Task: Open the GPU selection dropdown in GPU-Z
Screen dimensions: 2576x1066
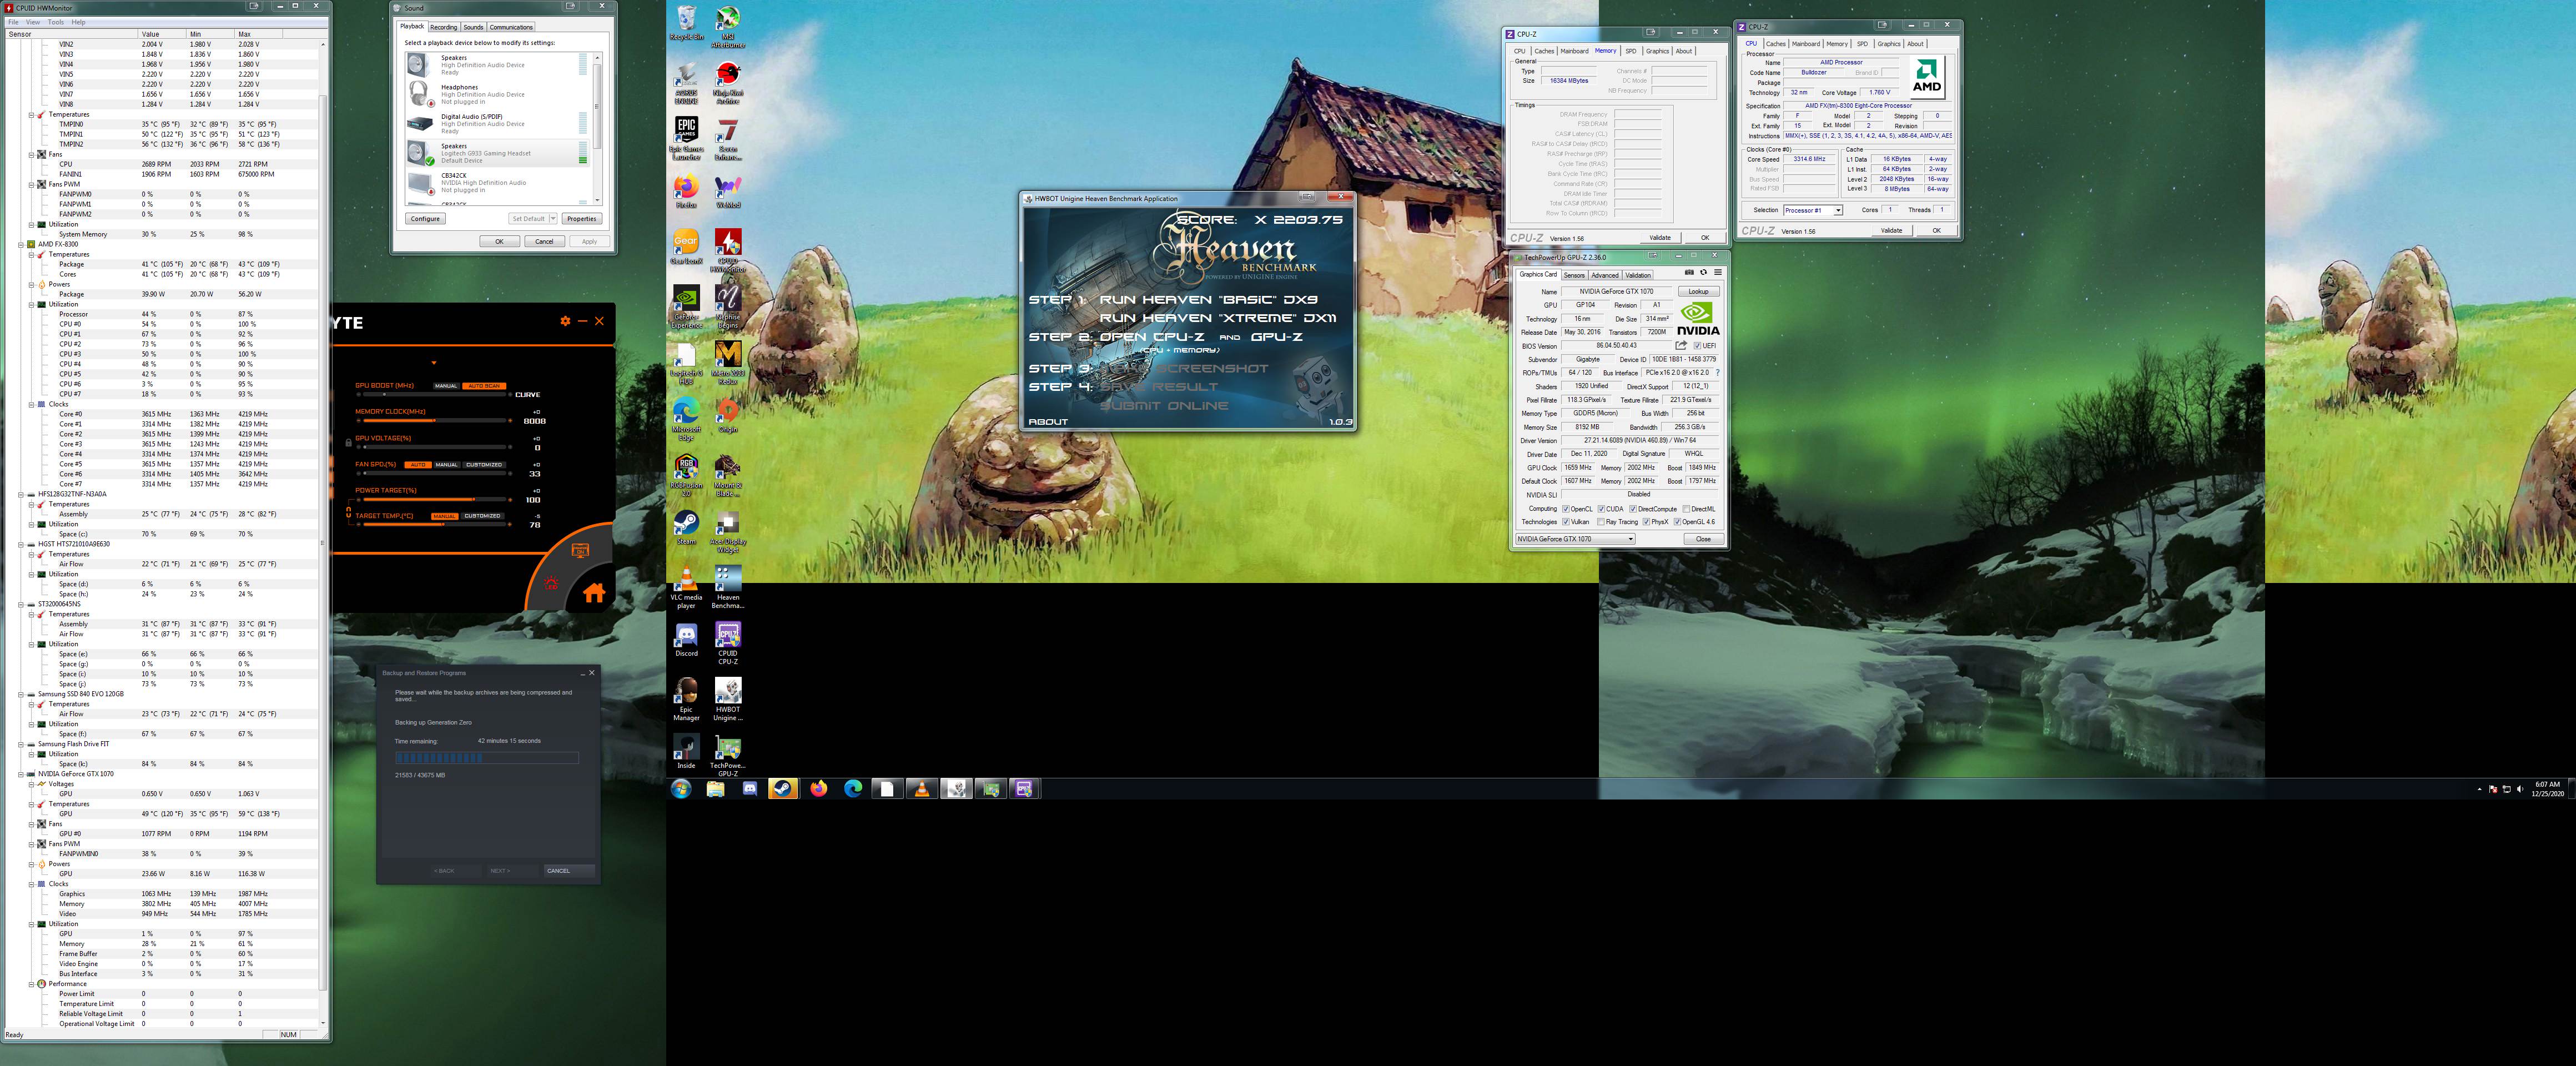Action: 1575,539
